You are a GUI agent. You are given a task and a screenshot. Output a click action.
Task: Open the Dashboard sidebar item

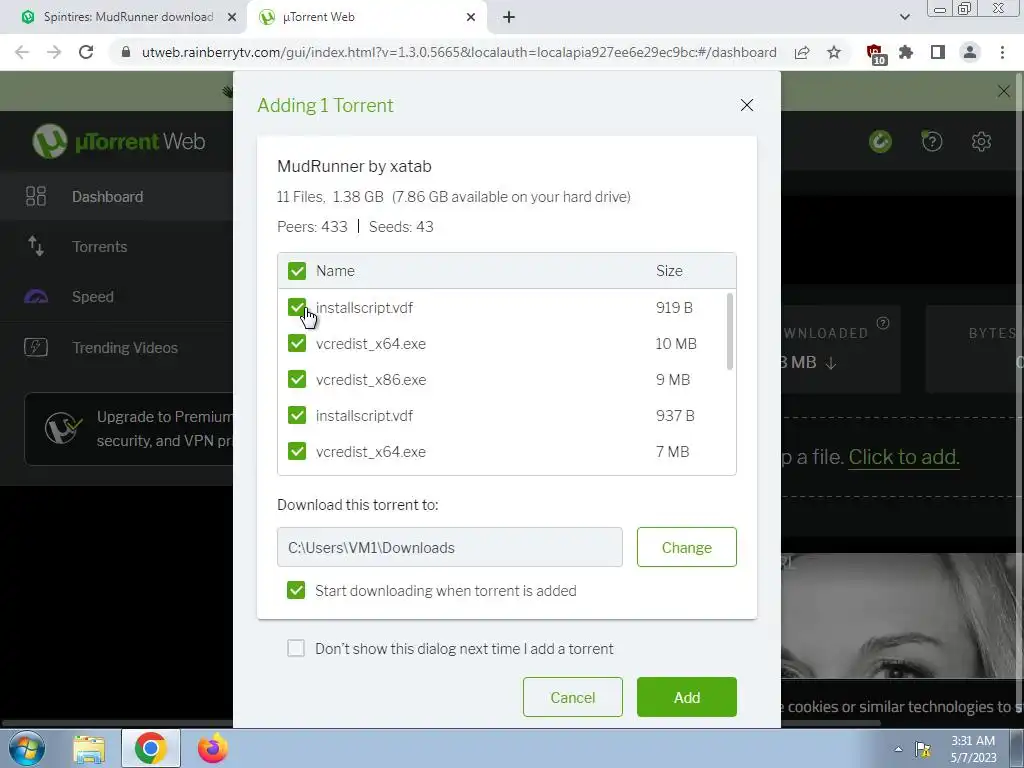(116, 197)
